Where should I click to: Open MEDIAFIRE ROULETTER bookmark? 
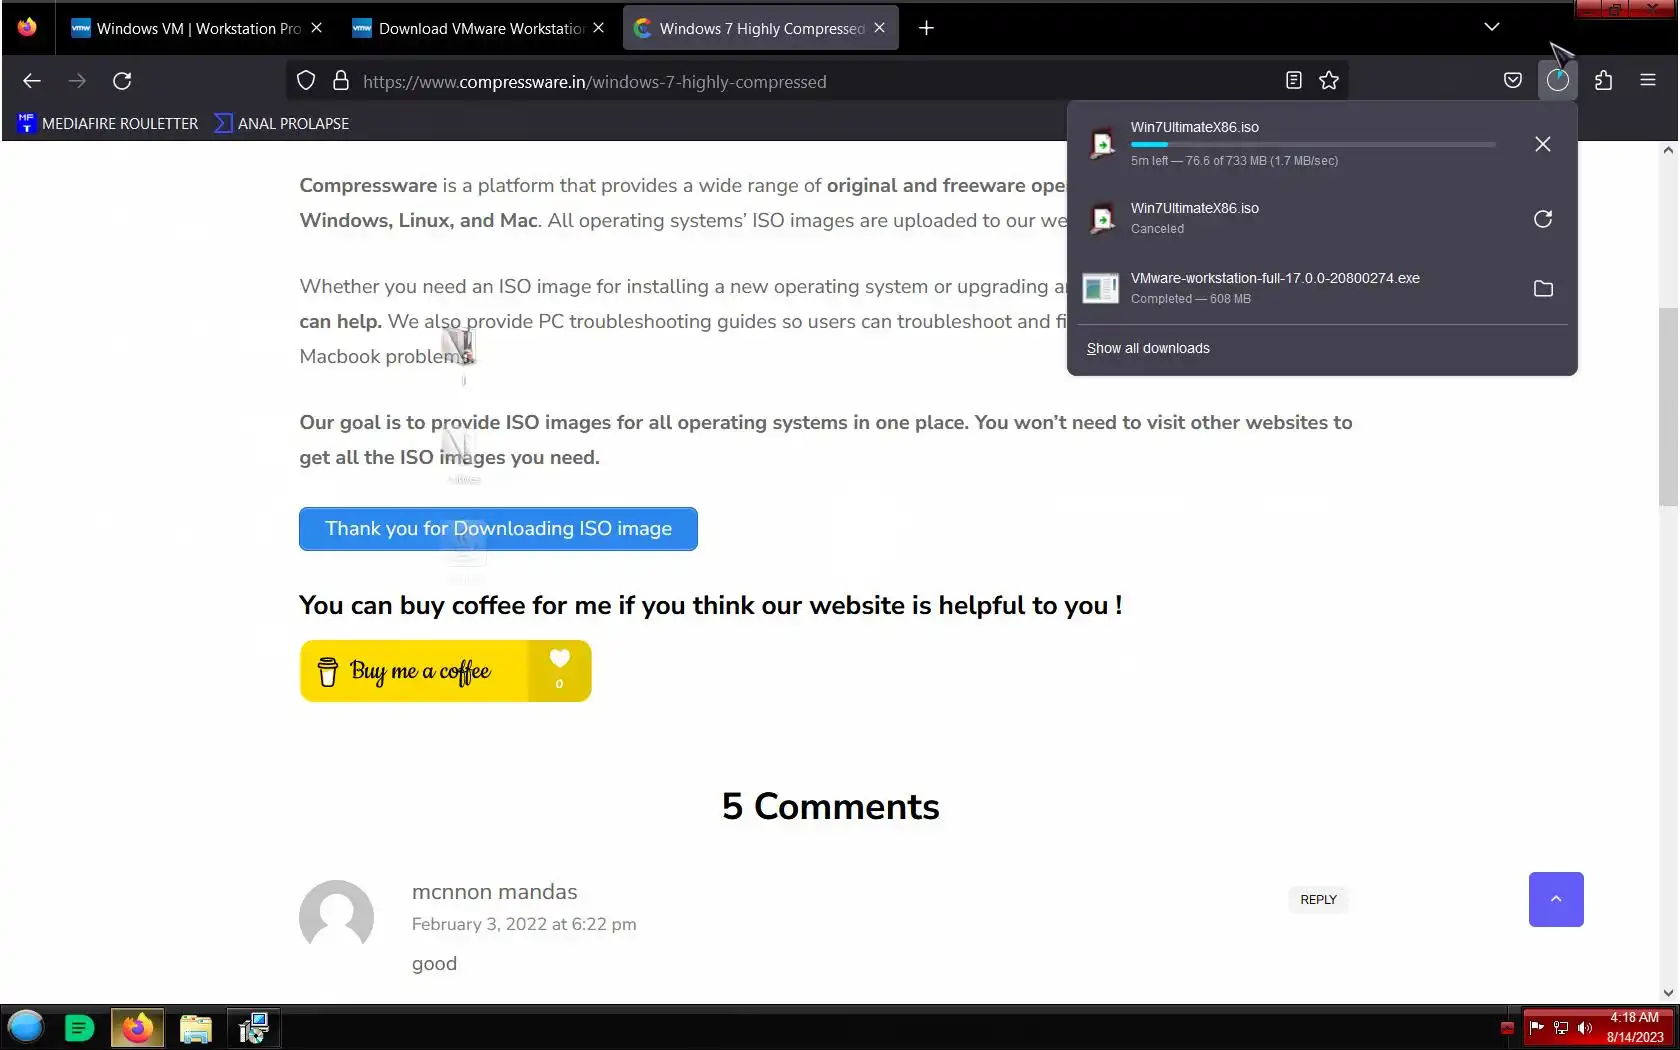click(108, 123)
